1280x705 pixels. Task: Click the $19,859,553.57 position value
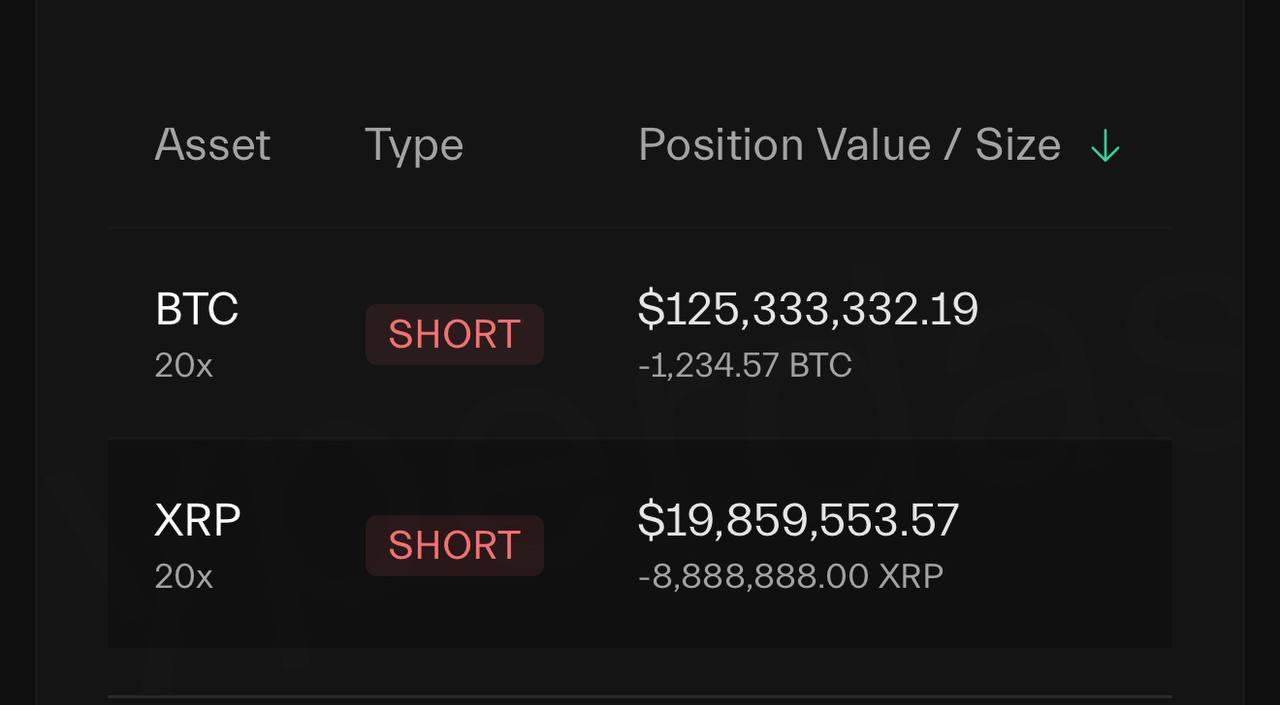[798, 521]
